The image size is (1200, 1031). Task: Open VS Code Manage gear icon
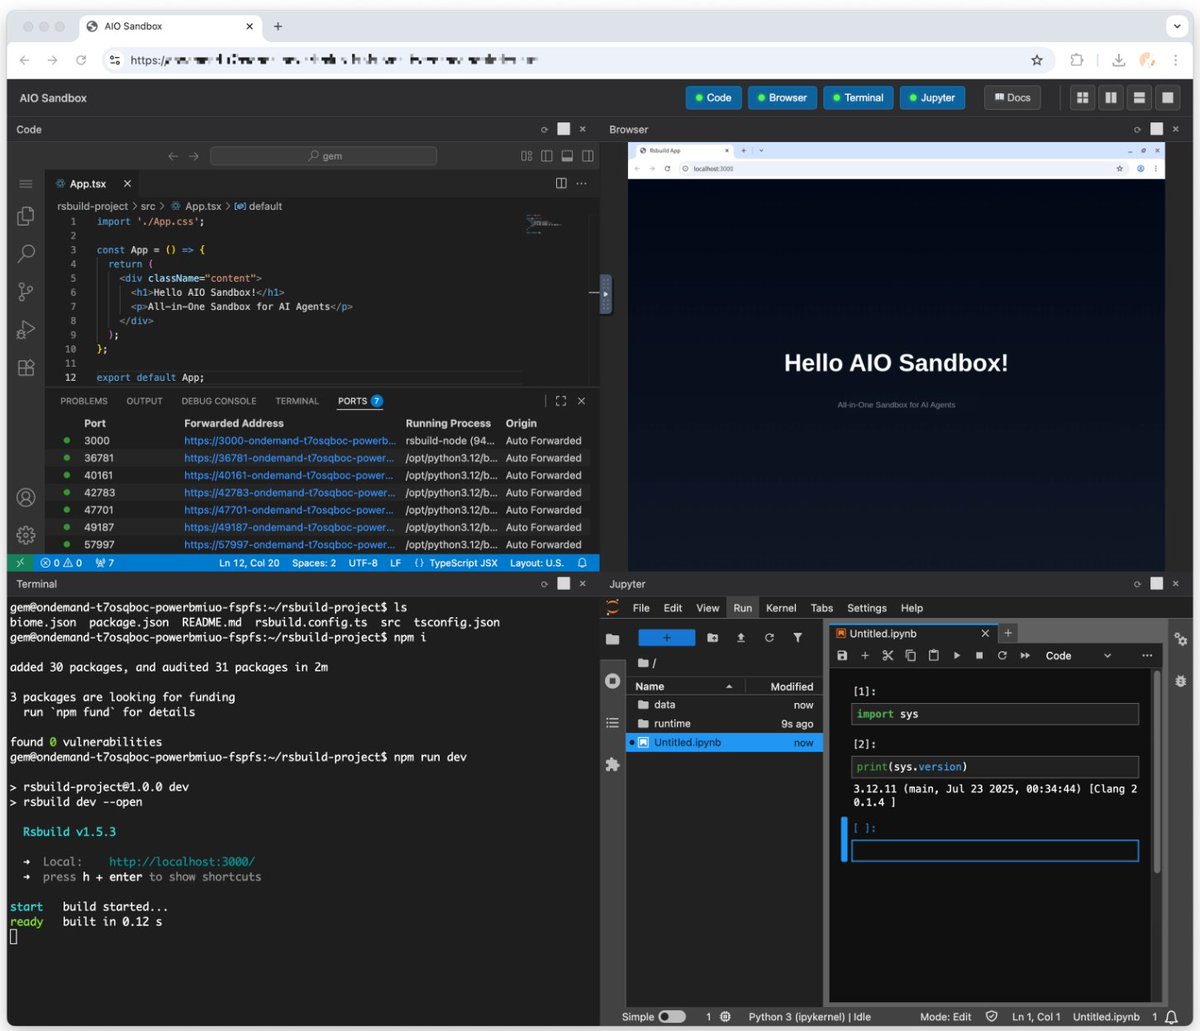(26, 535)
